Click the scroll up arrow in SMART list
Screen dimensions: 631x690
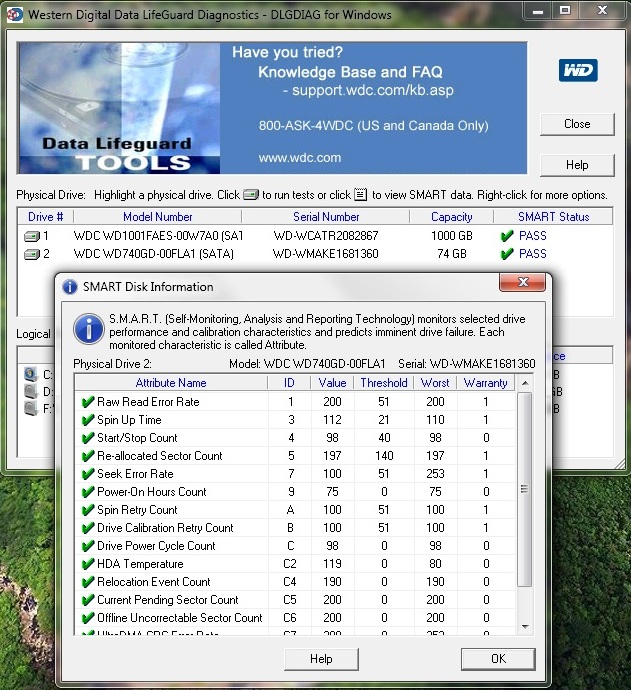(x=525, y=383)
